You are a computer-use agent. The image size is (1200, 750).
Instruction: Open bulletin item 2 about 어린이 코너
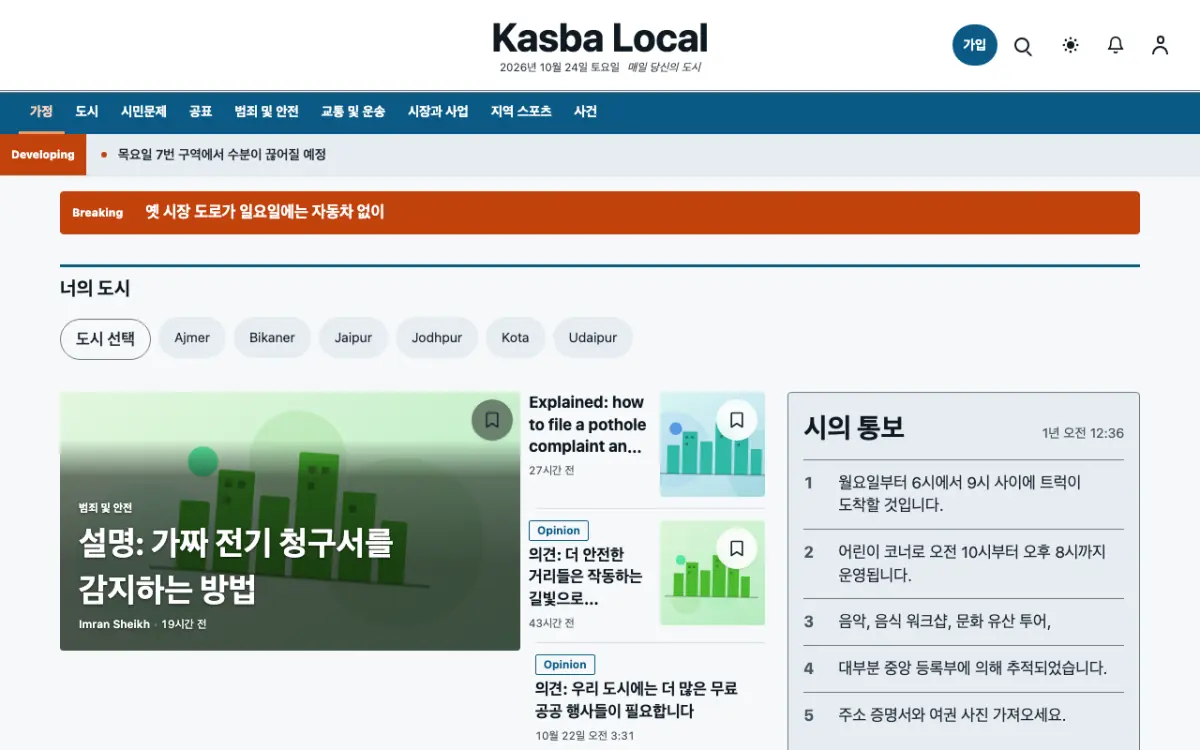coord(964,564)
